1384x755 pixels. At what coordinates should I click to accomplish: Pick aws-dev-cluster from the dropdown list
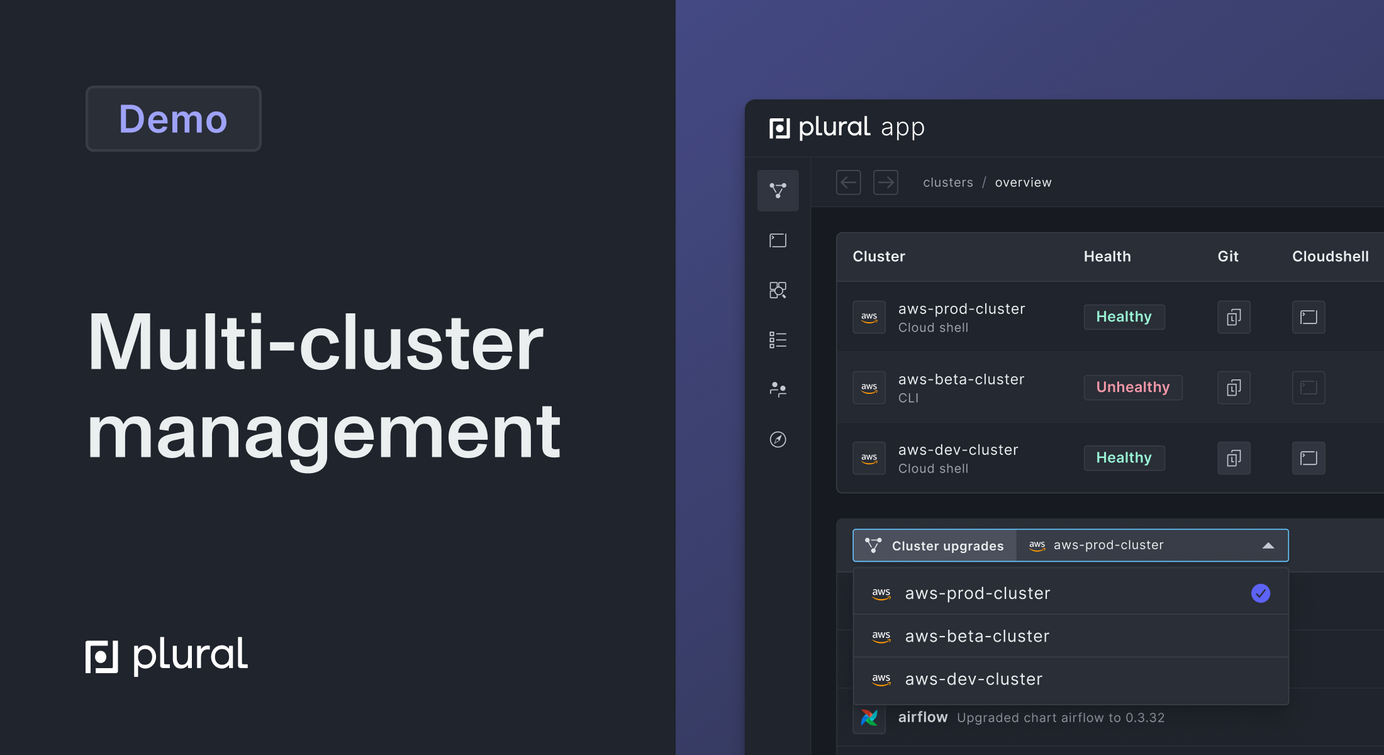point(1070,679)
